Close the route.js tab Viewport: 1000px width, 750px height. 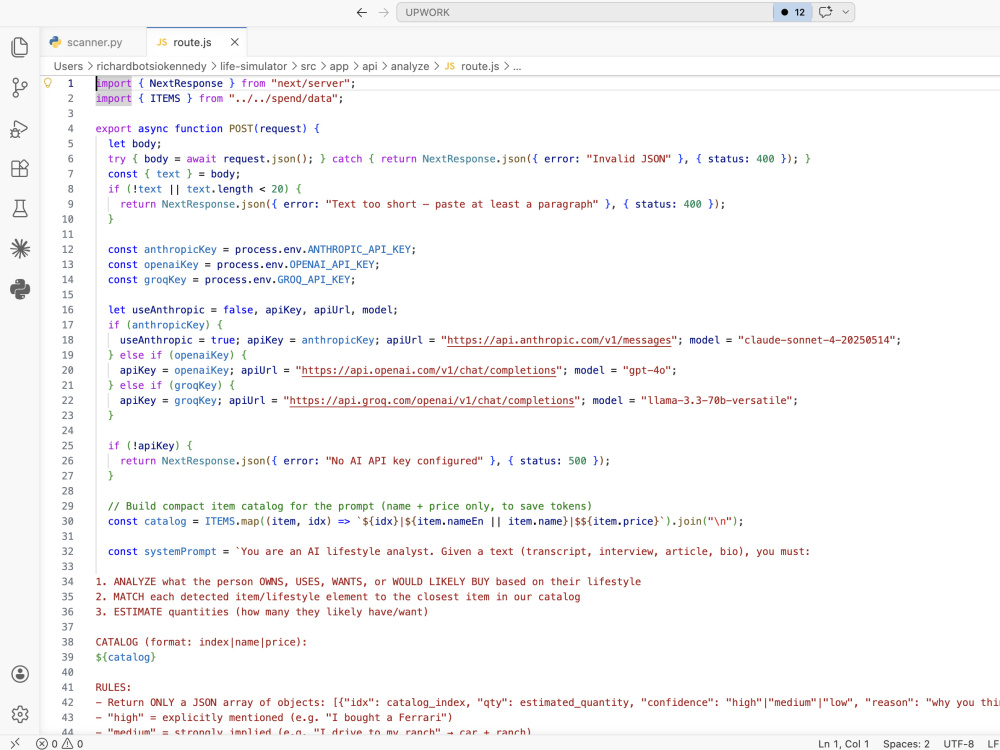point(235,42)
